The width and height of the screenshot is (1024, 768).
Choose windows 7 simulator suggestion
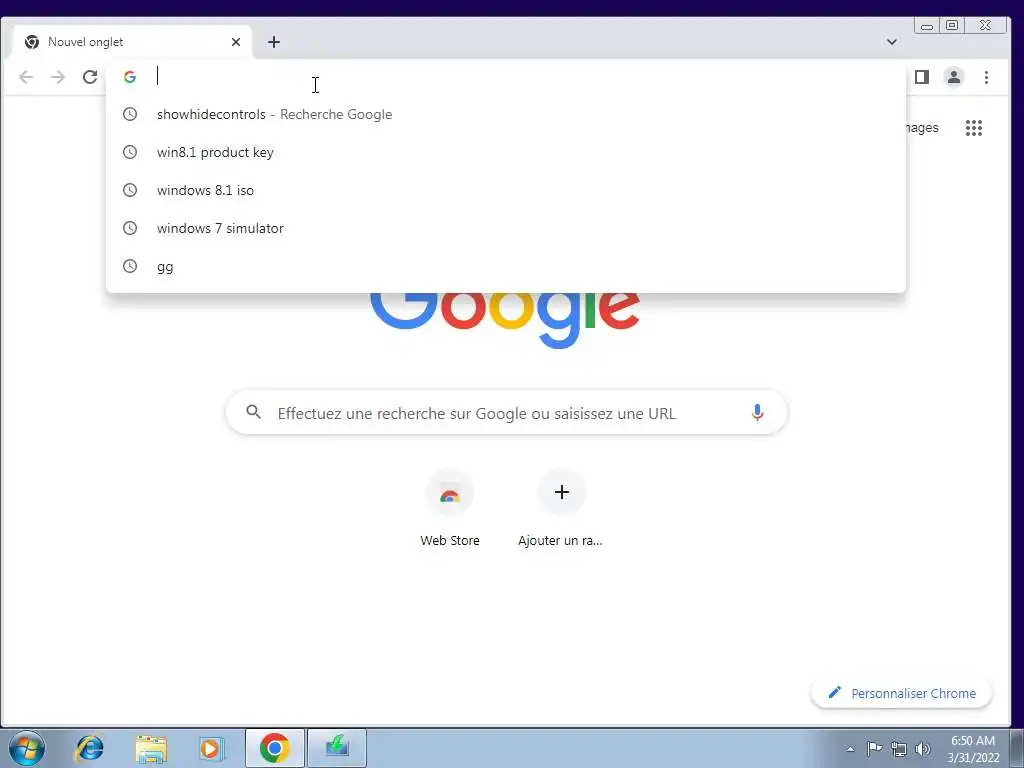click(505, 228)
